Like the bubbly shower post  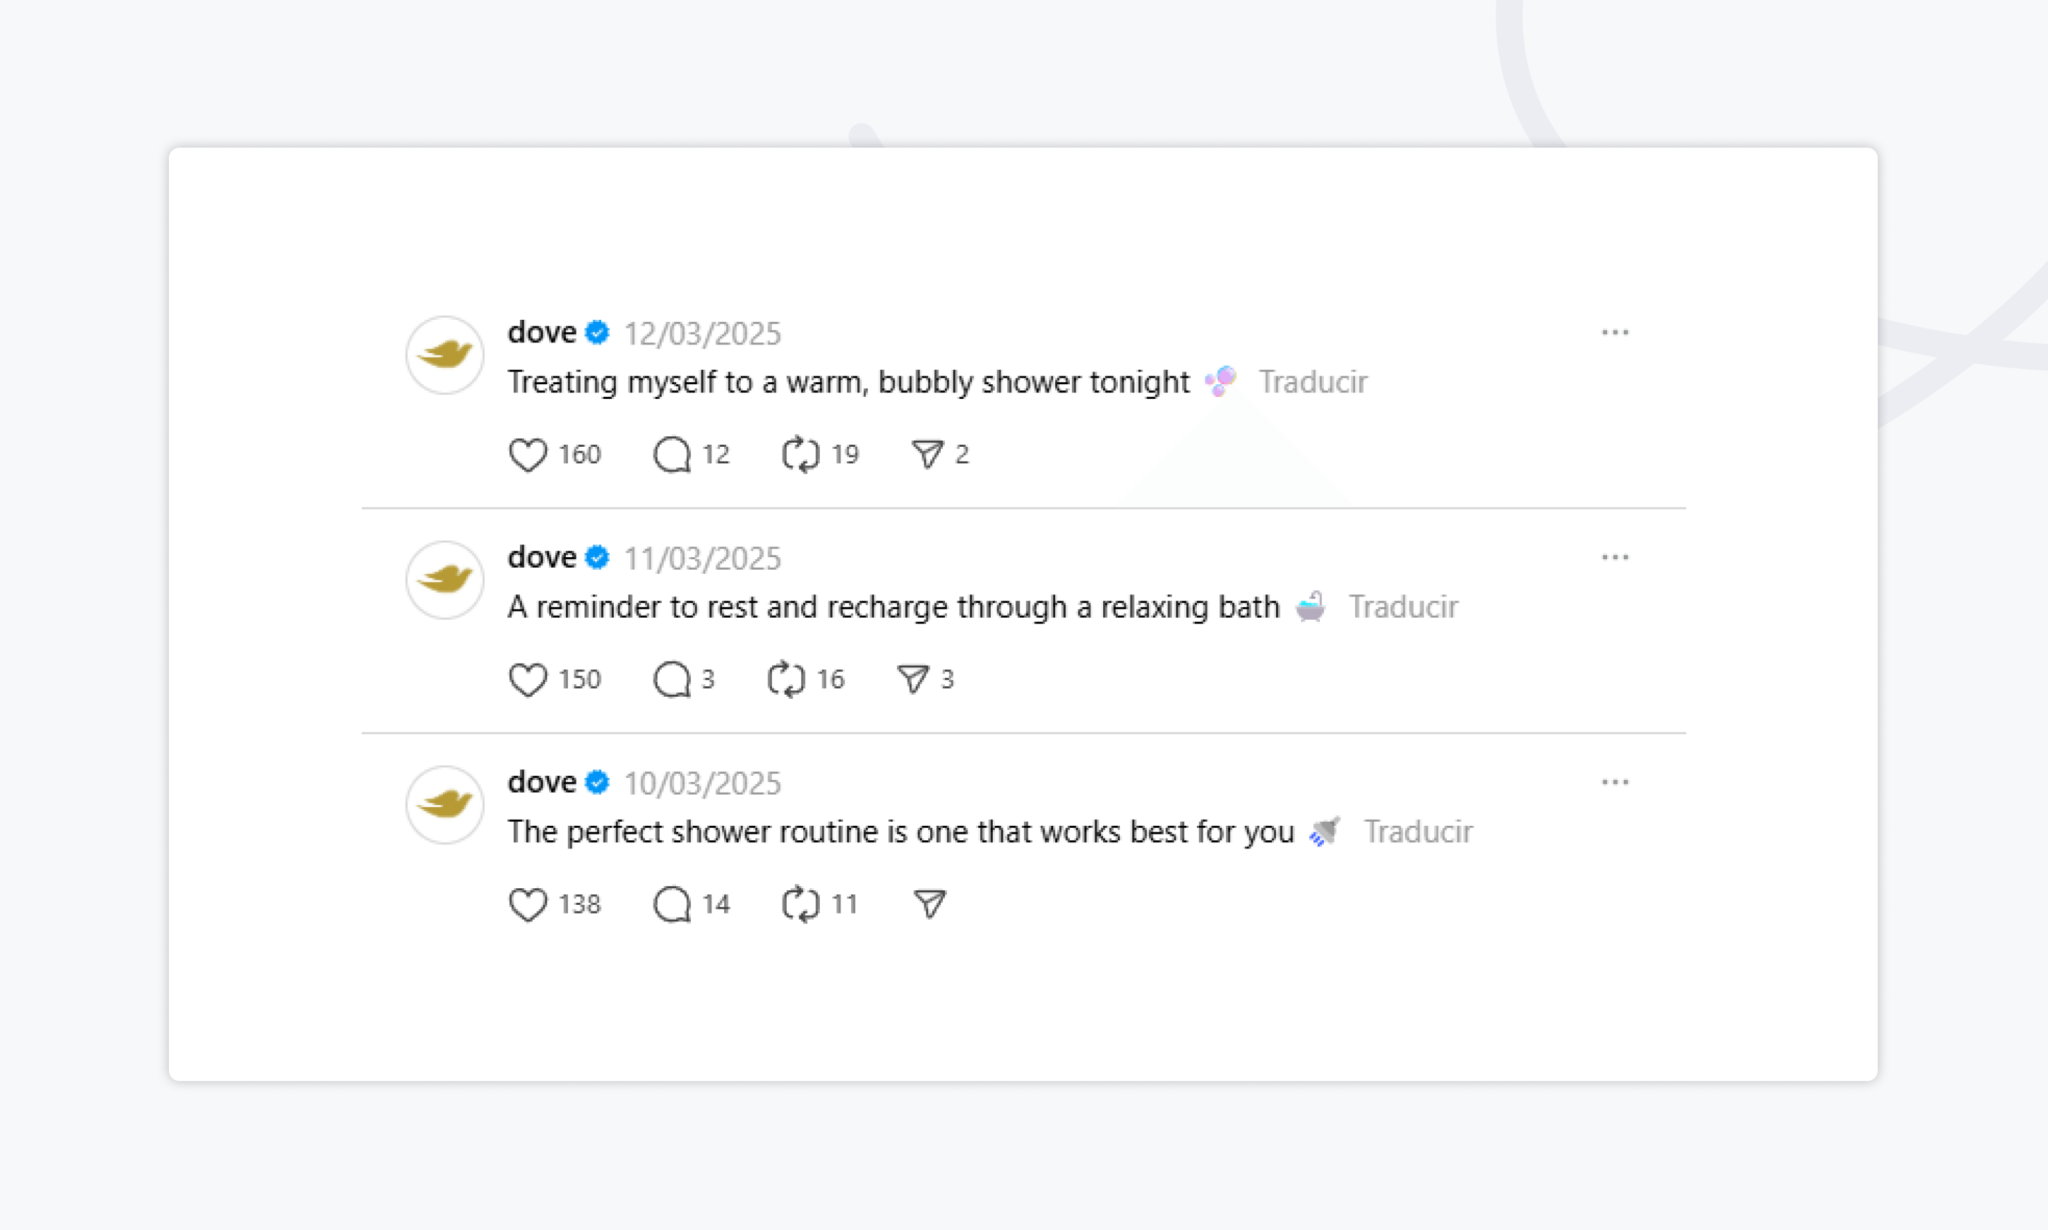pos(527,455)
